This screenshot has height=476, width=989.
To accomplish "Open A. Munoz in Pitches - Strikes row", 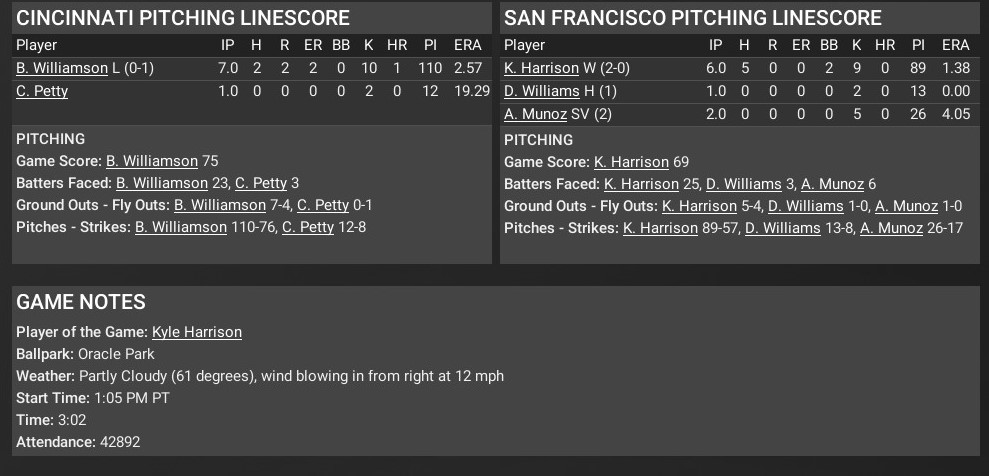I will pyautogui.click(x=891, y=227).
